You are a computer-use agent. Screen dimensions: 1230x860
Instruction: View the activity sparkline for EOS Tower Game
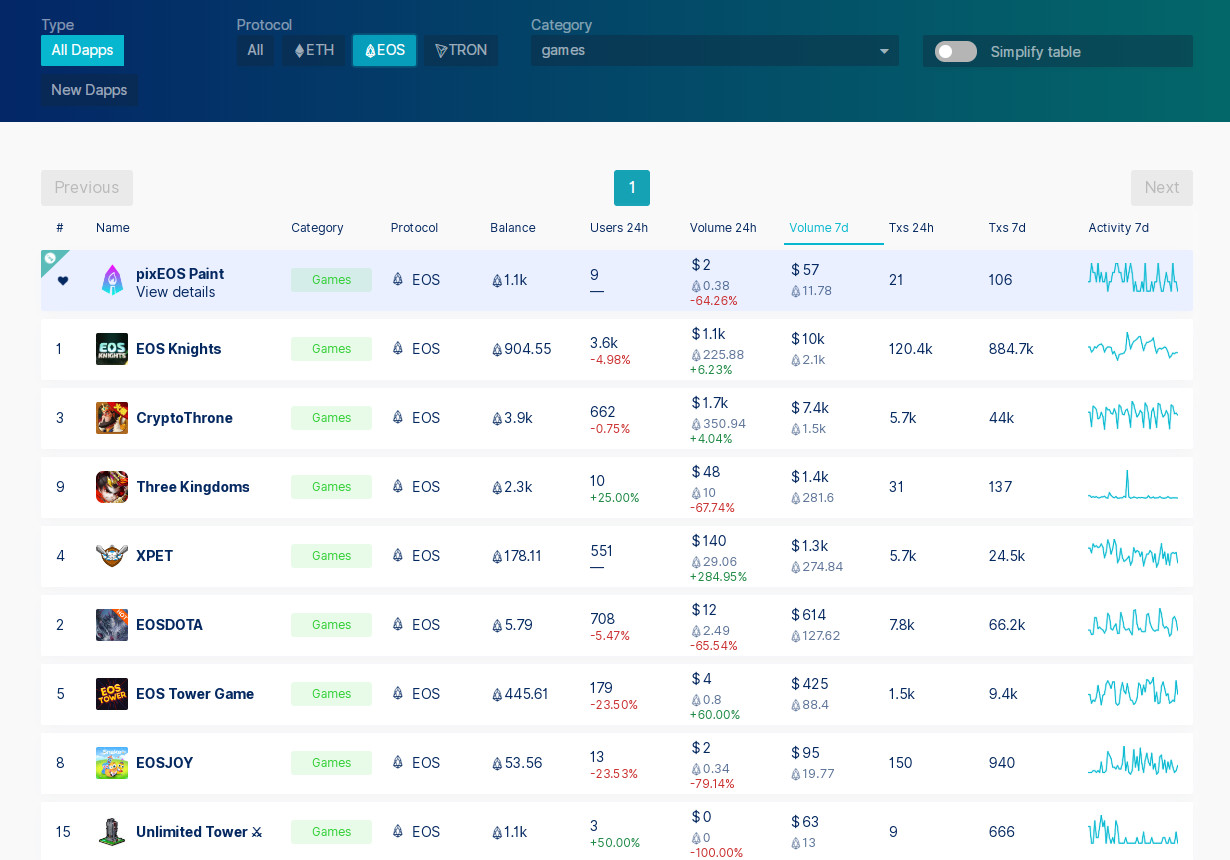pos(1133,692)
